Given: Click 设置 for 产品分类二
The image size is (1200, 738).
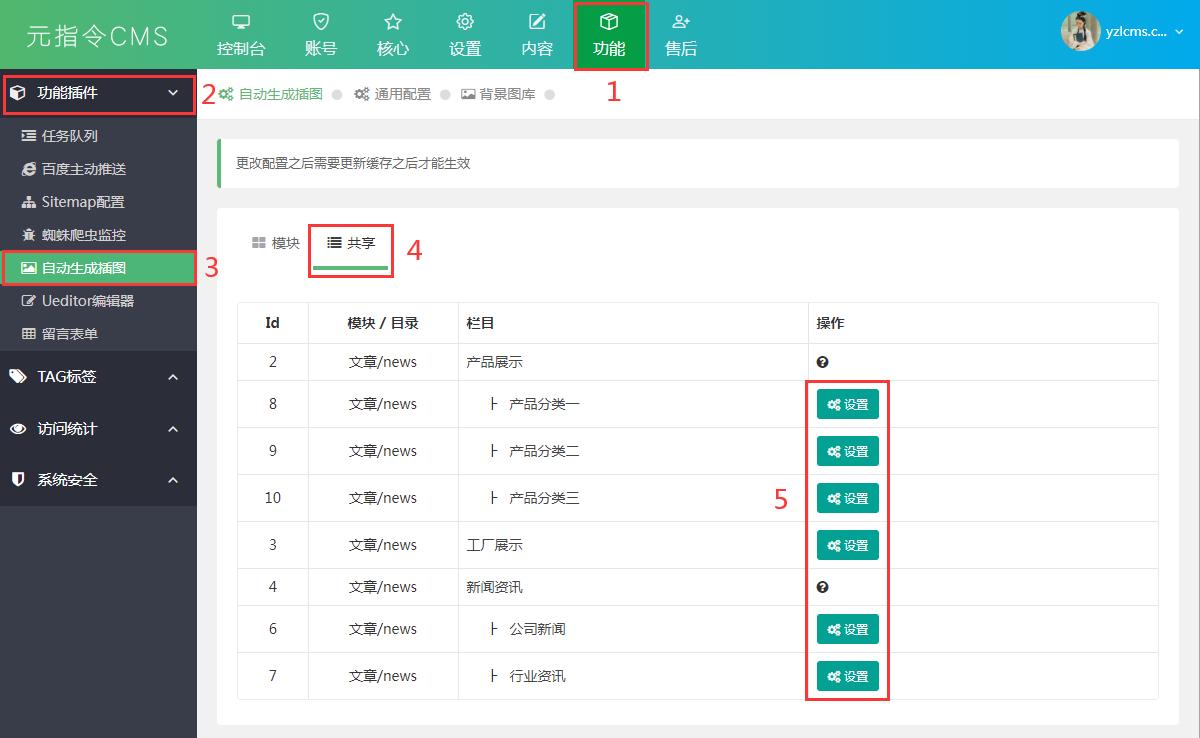Looking at the screenshot, I should [x=848, y=451].
